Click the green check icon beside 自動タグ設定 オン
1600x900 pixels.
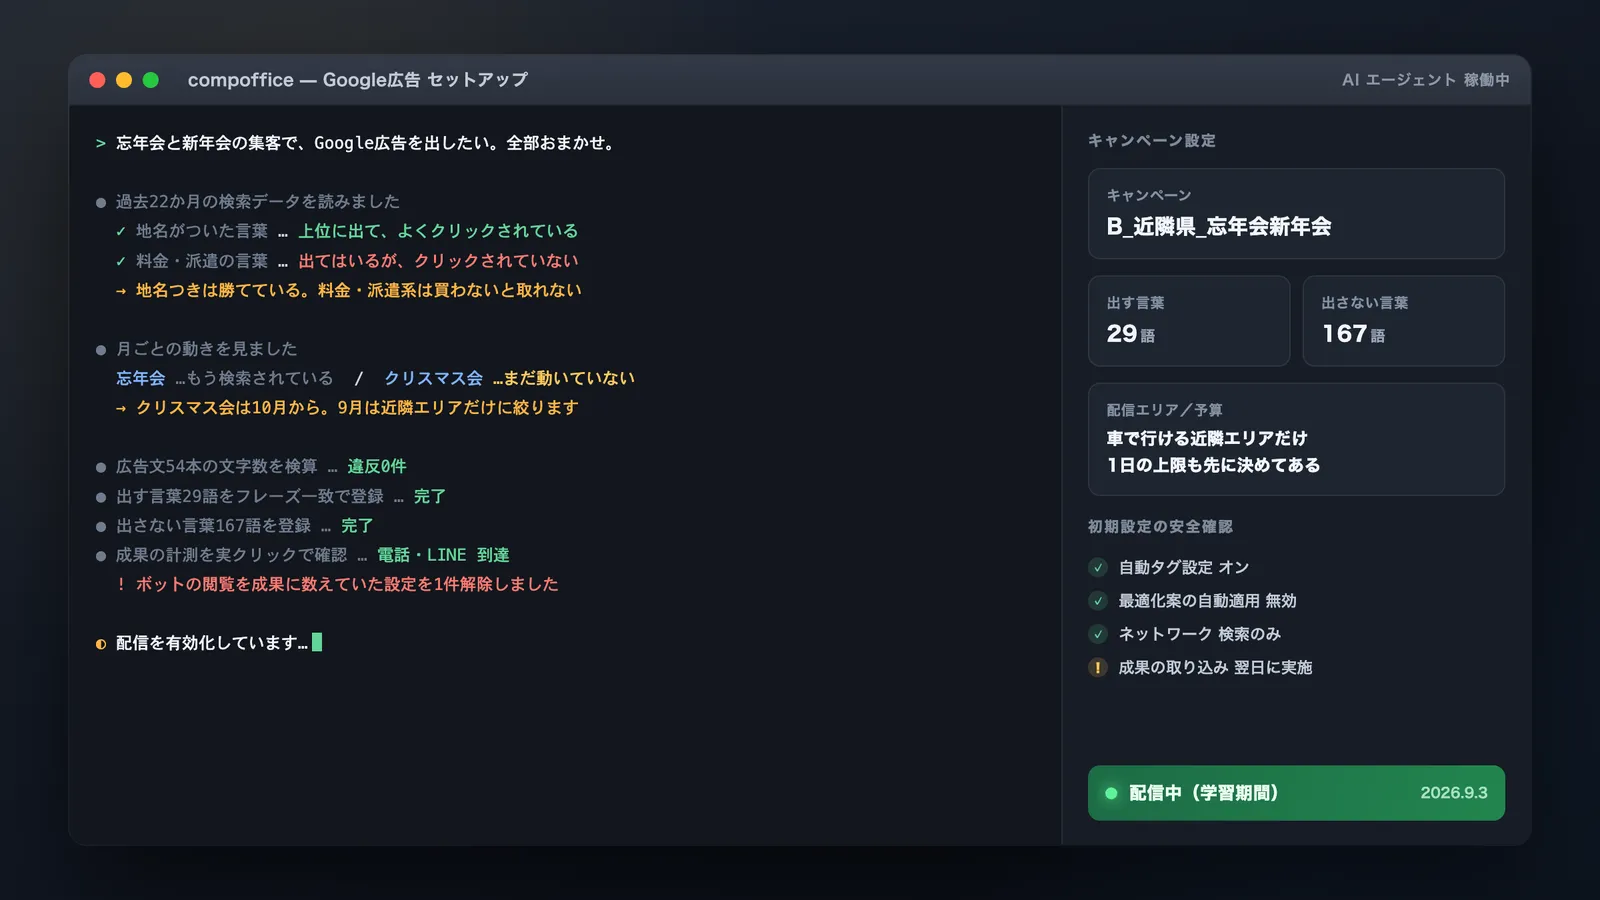(1098, 567)
